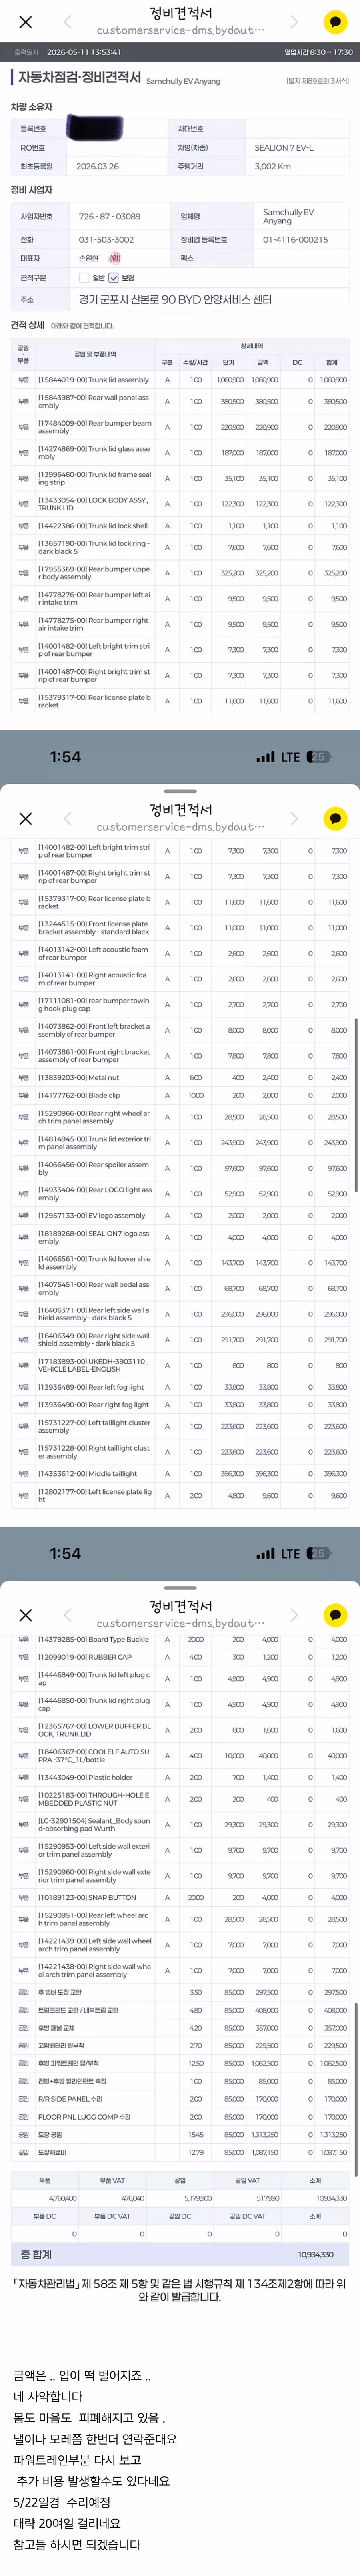The width and height of the screenshot is (360, 2576).
Task: Tap the 견적 상세 section heading
Action: 27,325
